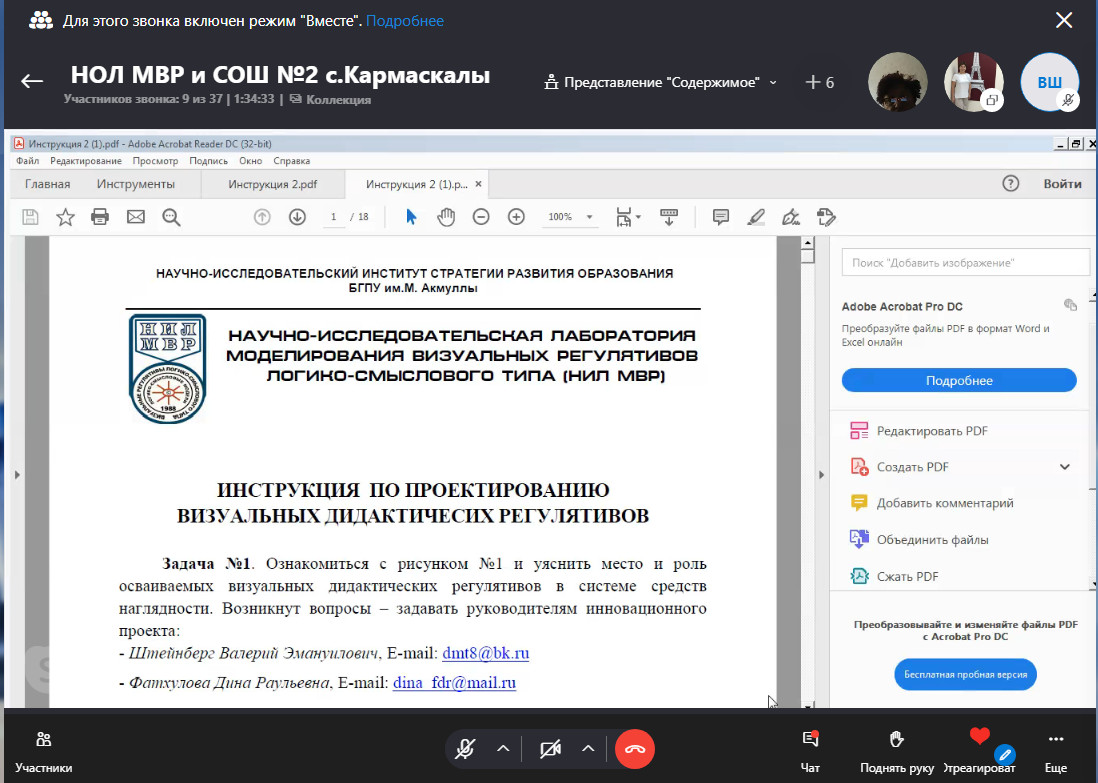
Task: Open the React heart icon
Action: [x=979, y=740]
